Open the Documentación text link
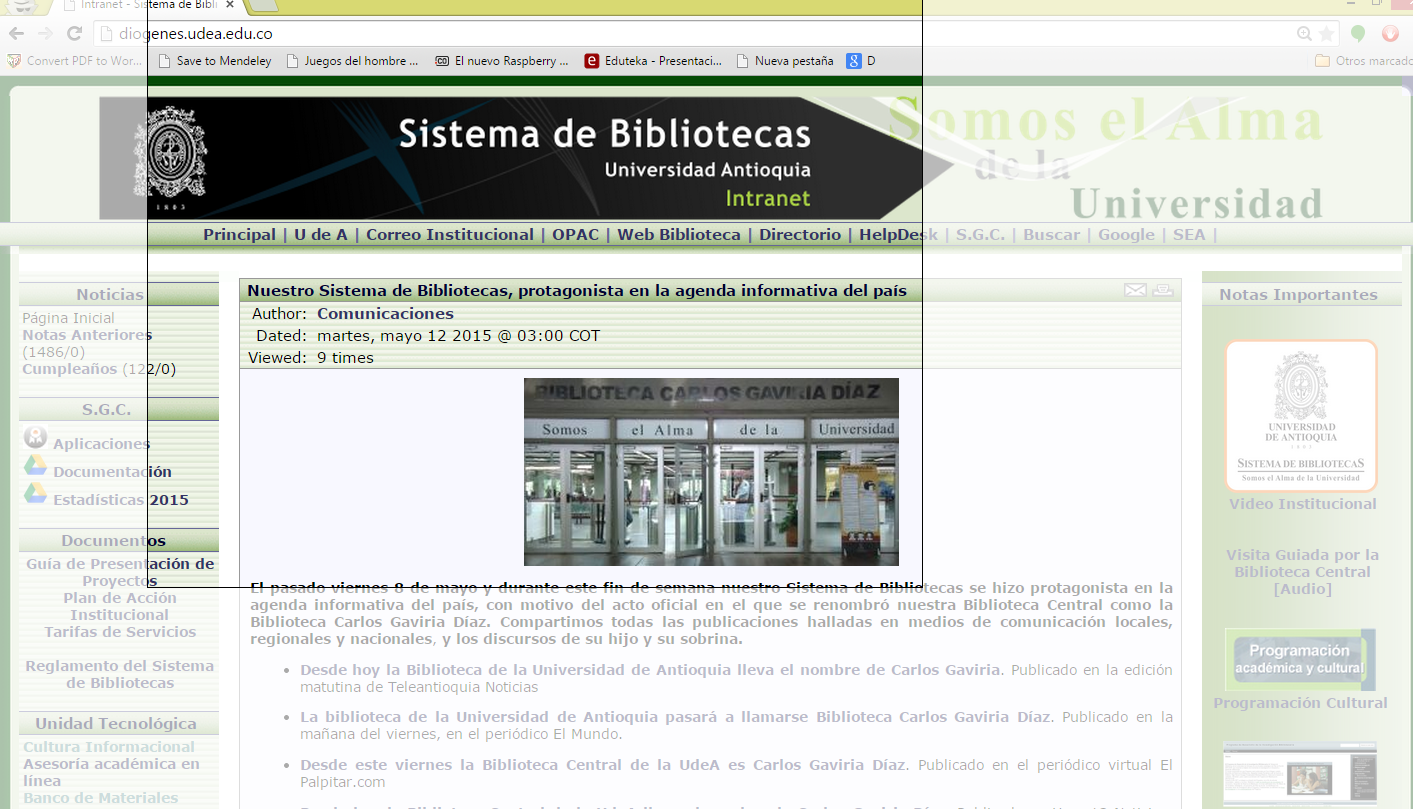The width and height of the screenshot is (1413, 809). 113,472
